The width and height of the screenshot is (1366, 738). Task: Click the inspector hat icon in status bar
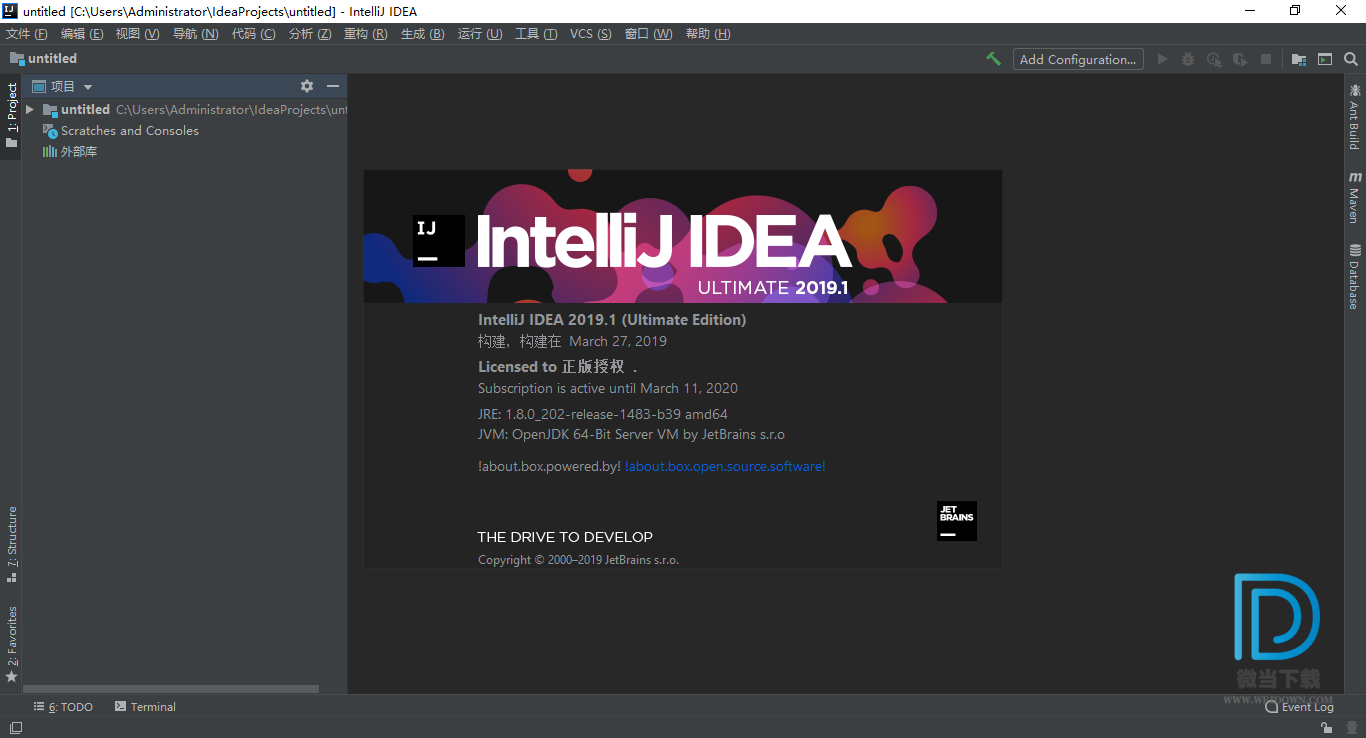click(x=1352, y=728)
